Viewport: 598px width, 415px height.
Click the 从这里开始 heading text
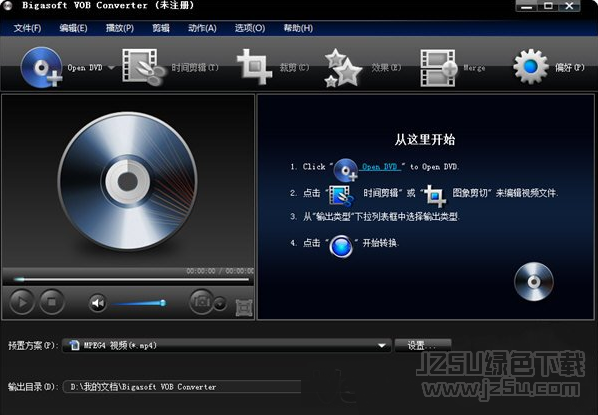[x=424, y=140]
